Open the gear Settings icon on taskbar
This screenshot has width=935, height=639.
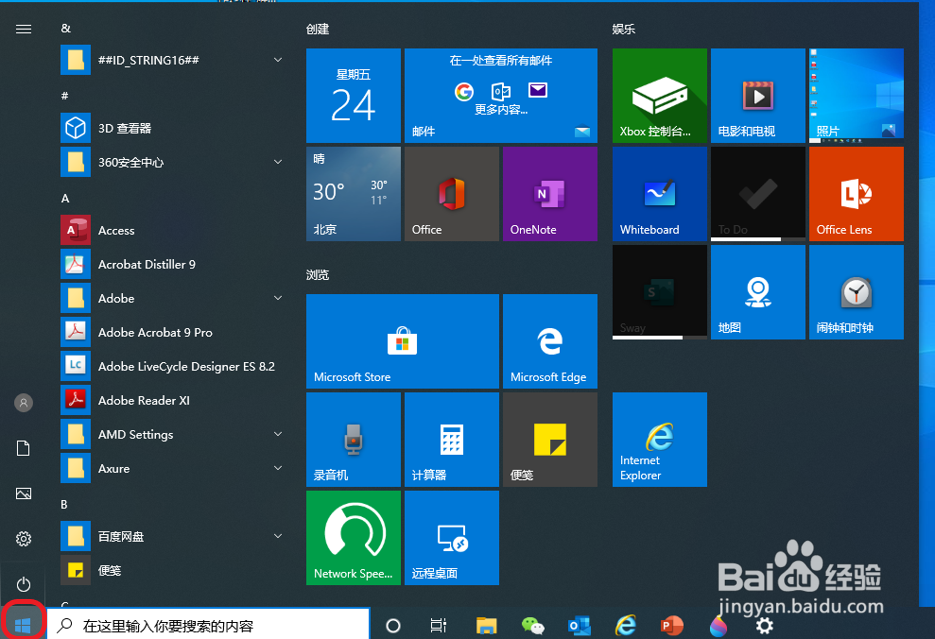(x=764, y=625)
